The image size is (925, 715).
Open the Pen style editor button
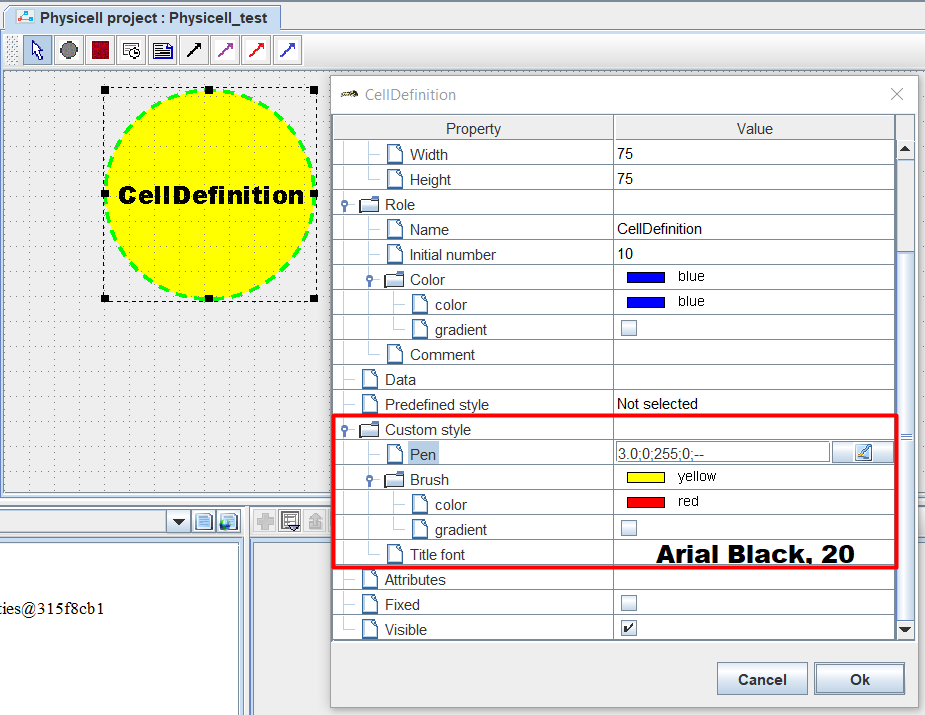[862, 452]
